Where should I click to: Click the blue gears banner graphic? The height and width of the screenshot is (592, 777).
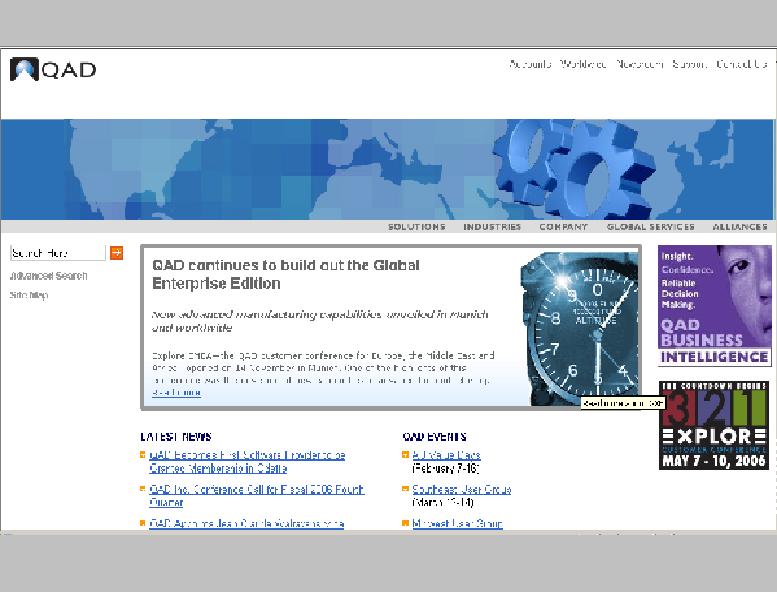click(x=568, y=166)
